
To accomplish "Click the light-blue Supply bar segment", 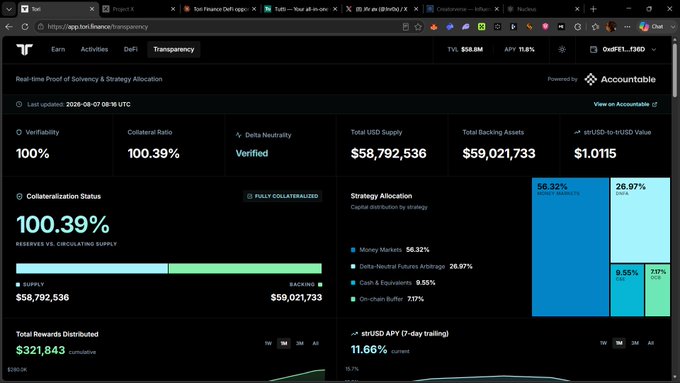I will tap(92, 268).
